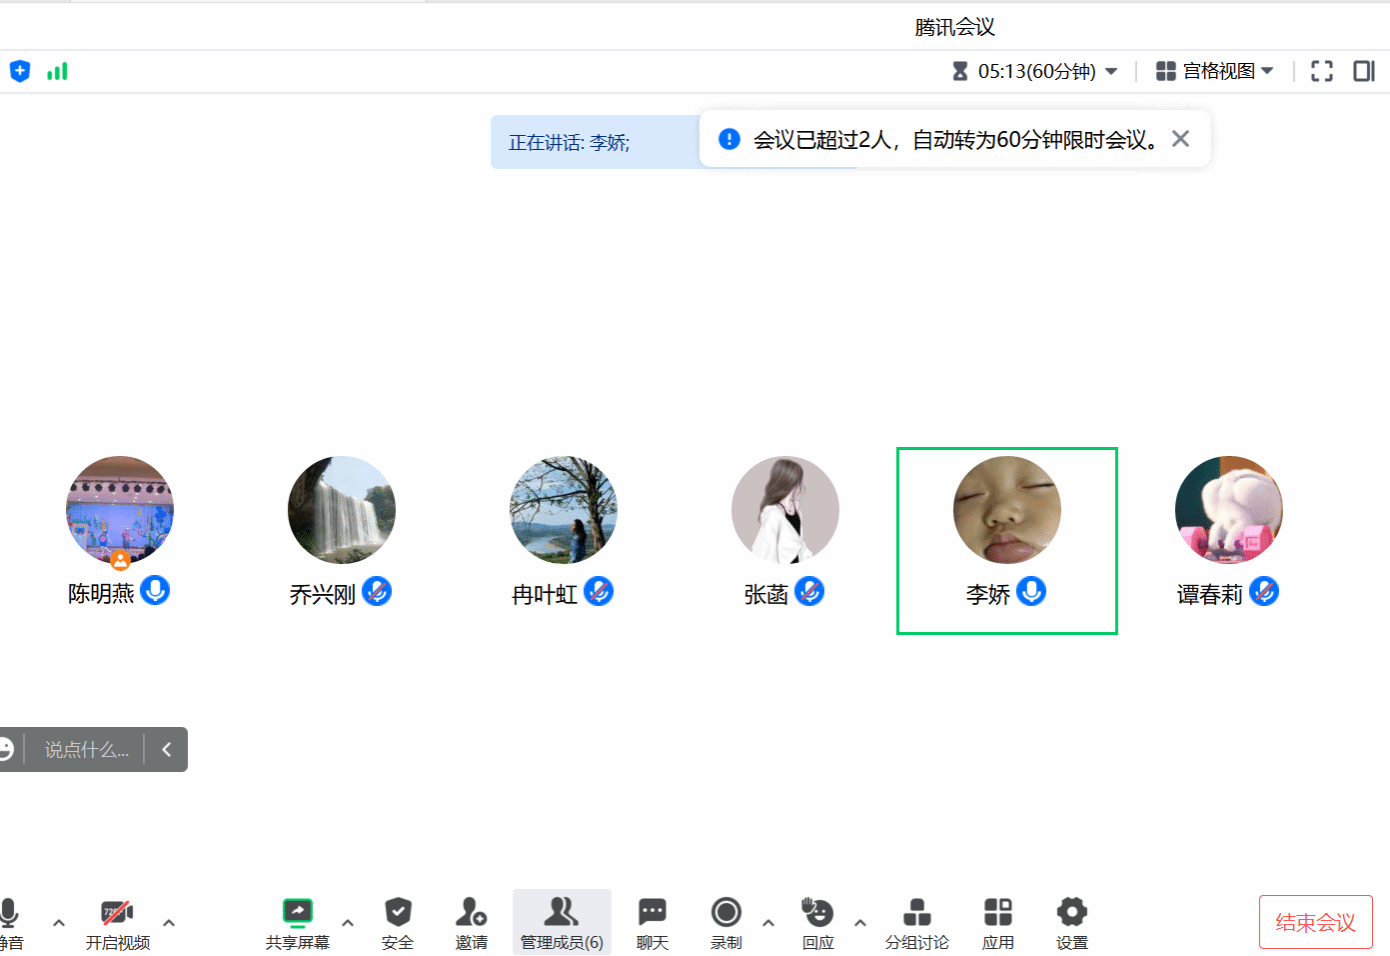Screen dimensions: 1390x956
Task: Open the Chat (聊天) panel
Action: (652, 913)
